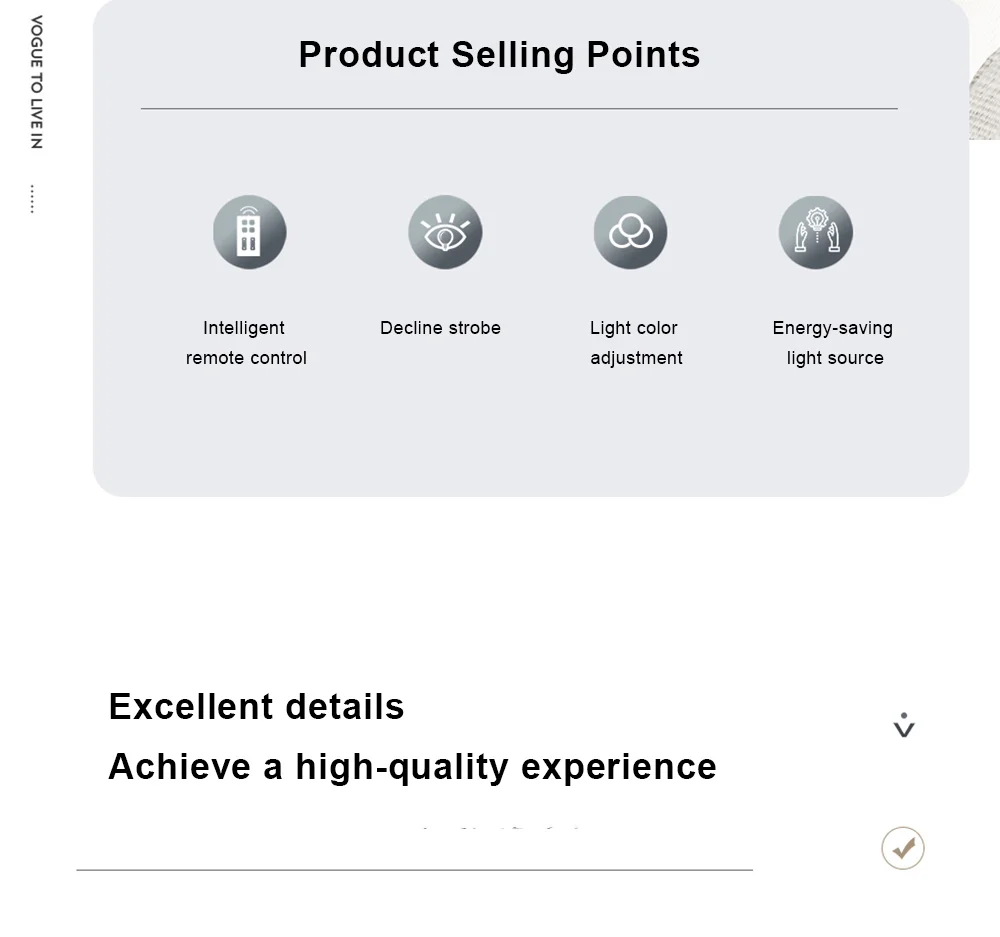Click the divider line under Product Selling Points
This screenshot has width=1000, height=937.
519,108
